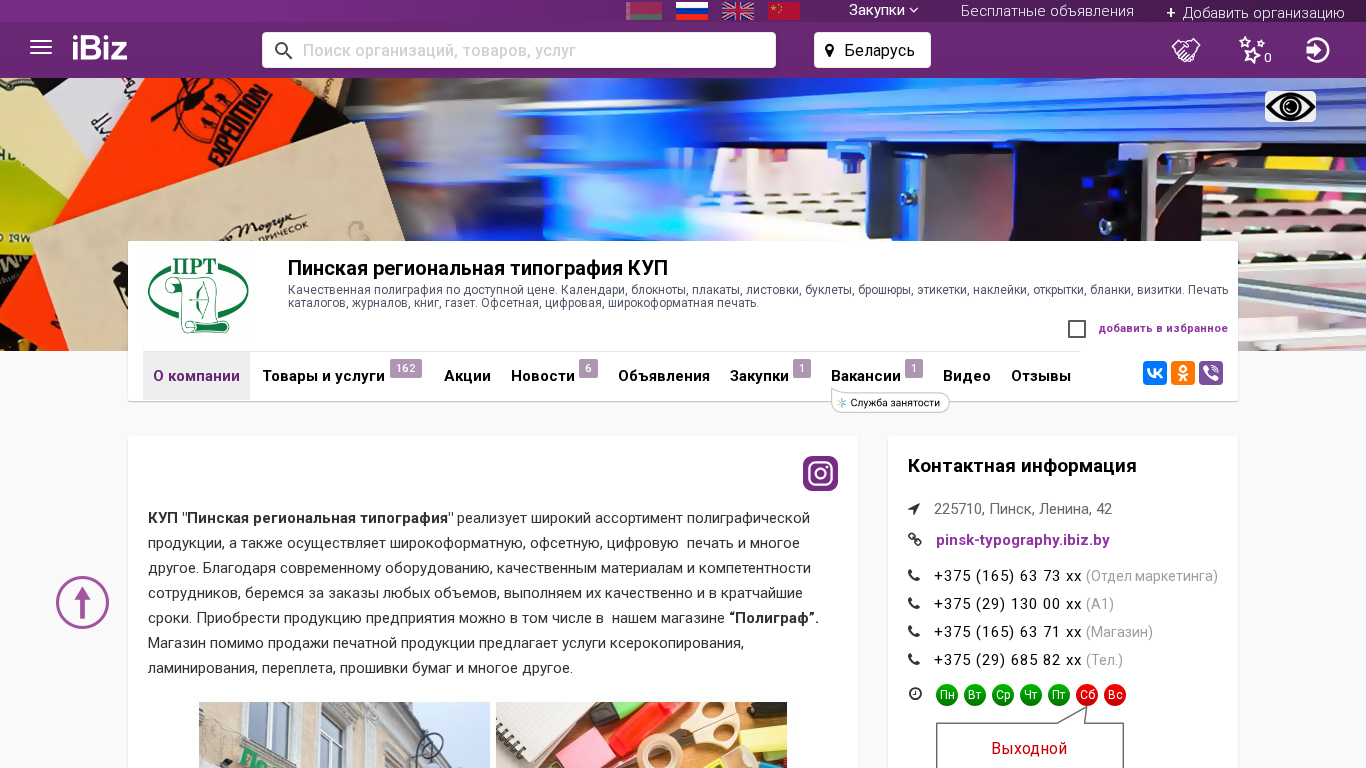Open the handshake partners icon

click(x=1186, y=50)
